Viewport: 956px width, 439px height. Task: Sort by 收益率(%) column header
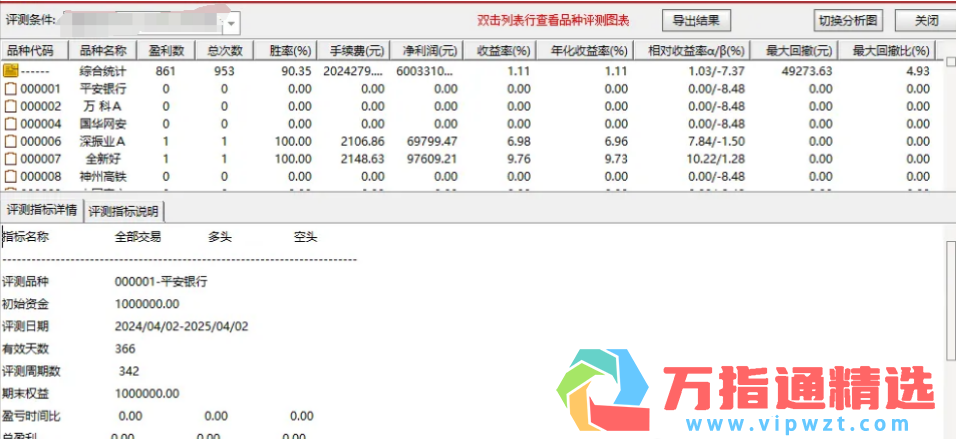pos(499,51)
